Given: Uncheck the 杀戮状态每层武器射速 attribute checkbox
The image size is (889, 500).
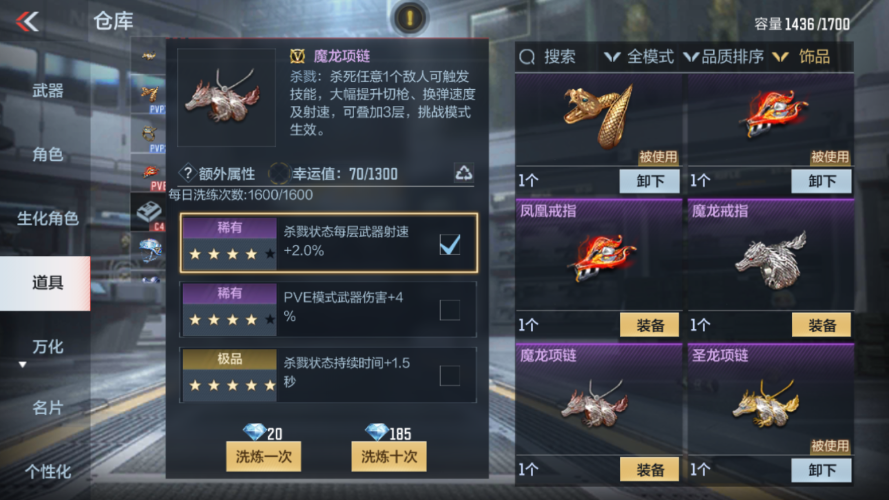Looking at the screenshot, I should 450,244.
